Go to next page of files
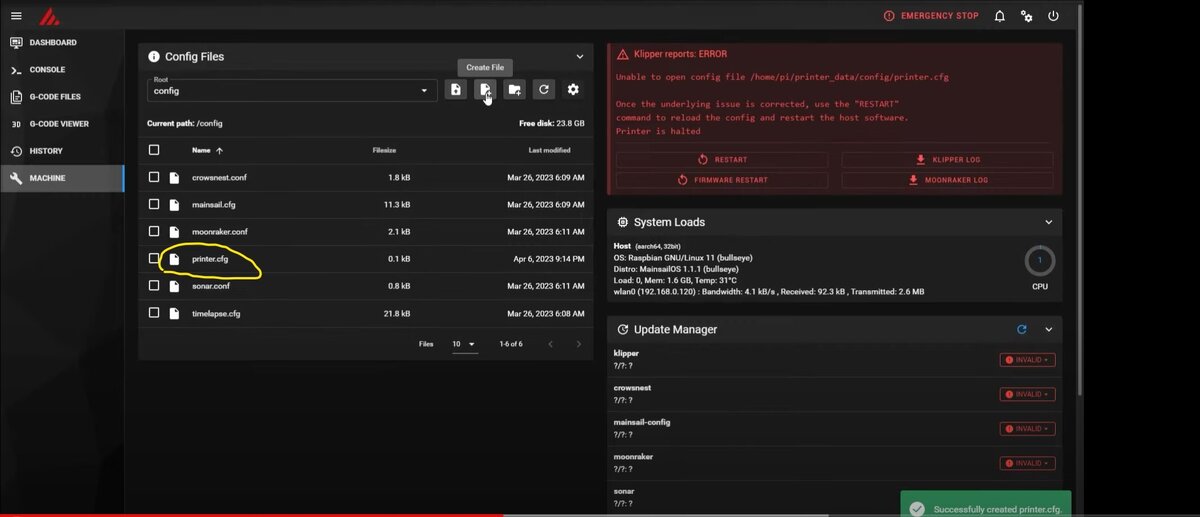This screenshot has height=517, width=1200. click(578, 344)
